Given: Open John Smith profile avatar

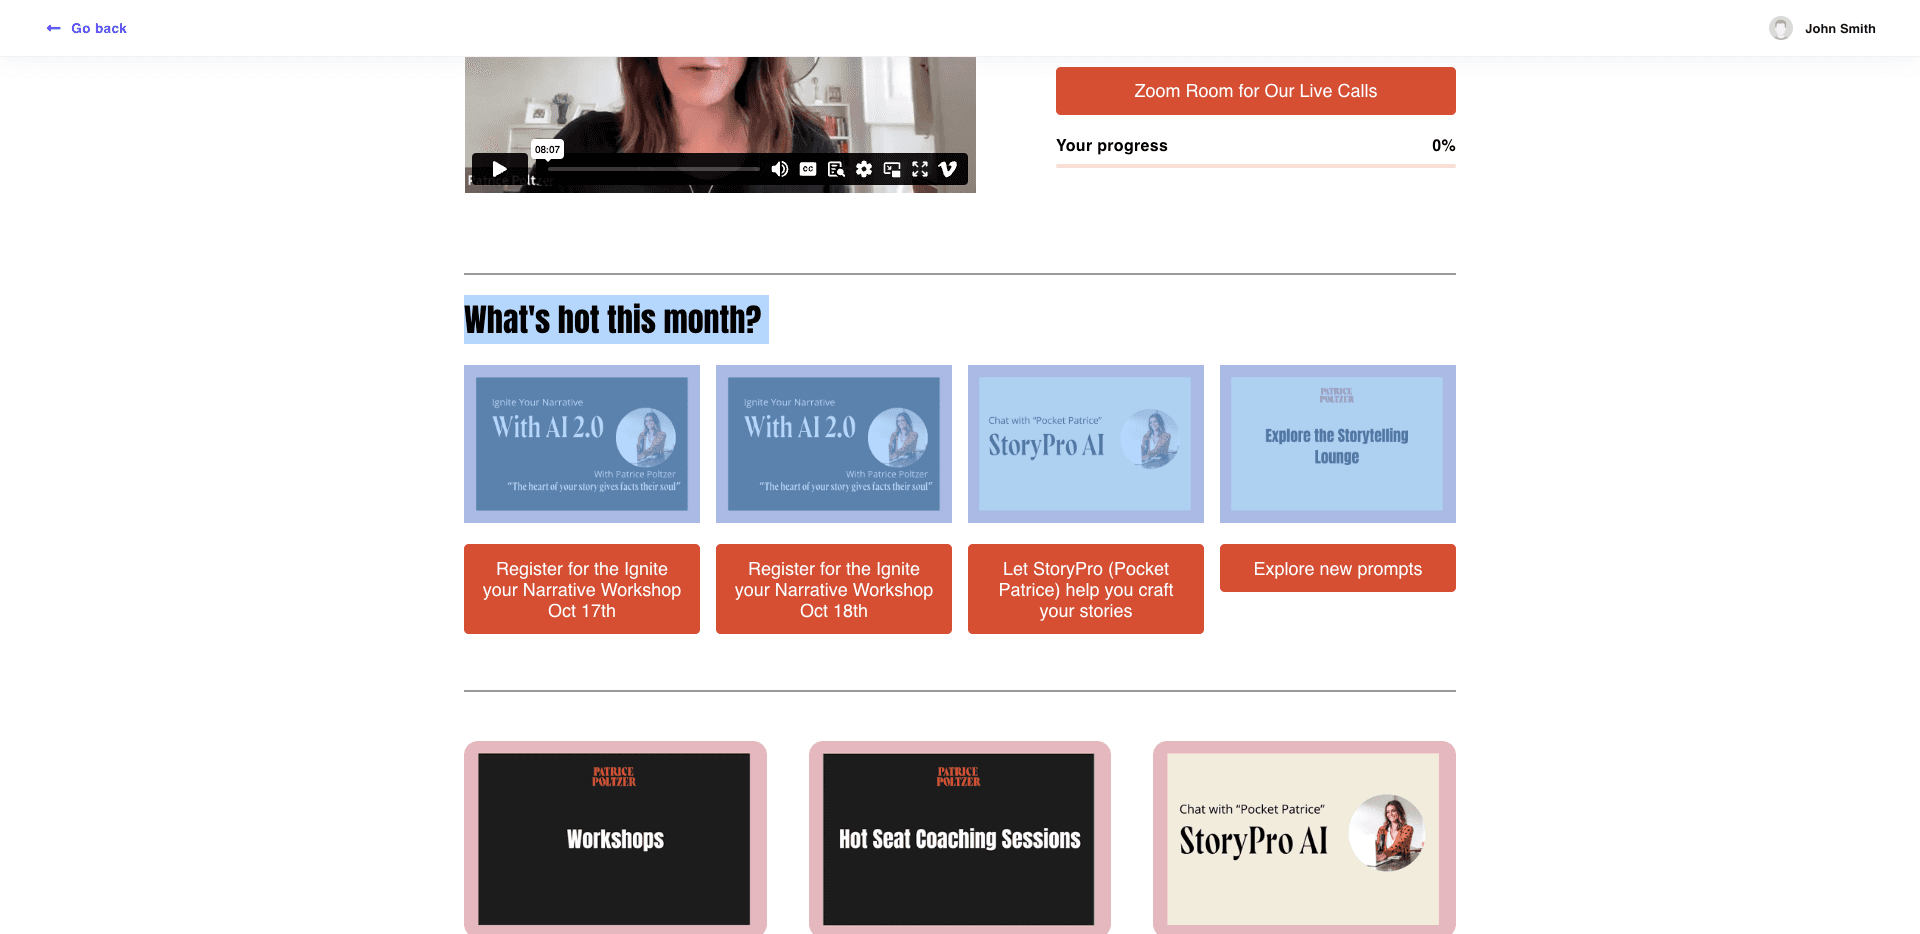Looking at the screenshot, I should pyautogui.click(x=1781, y=28).
